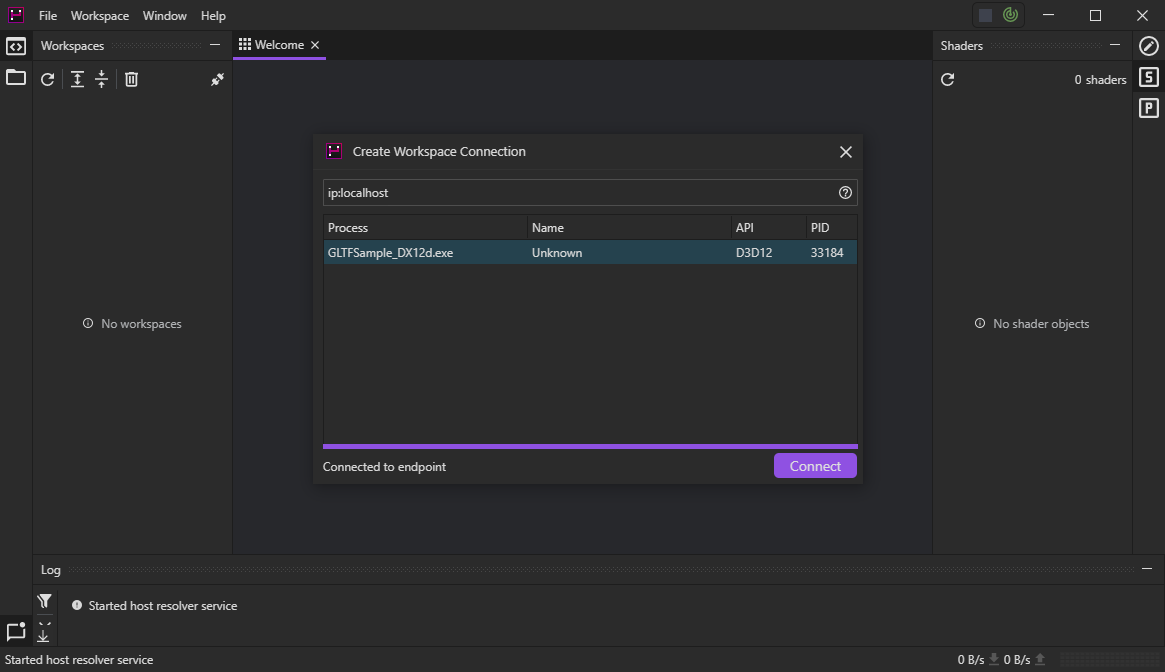Toggle the Log chat panel icon
Viewport: 1165px width, 672px height.
(16, 631)
